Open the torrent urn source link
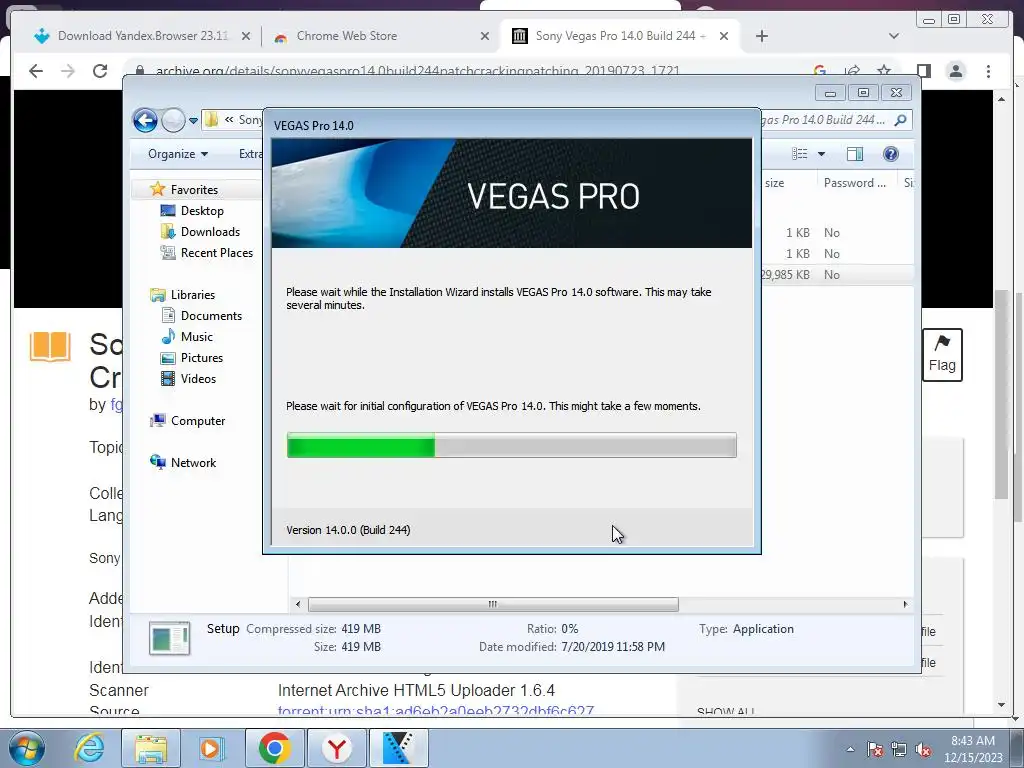The height and width of the screenshot is (768, 1024). click(x=436, y=711)
